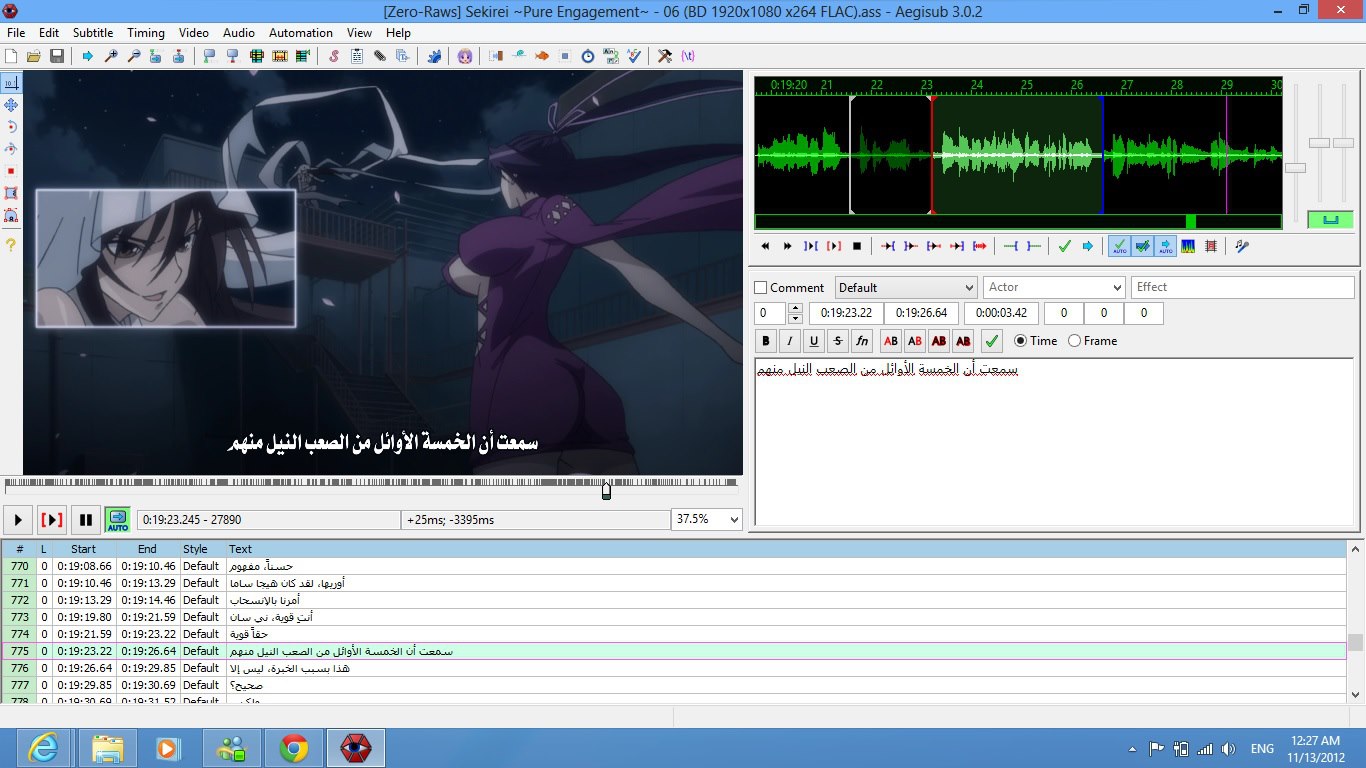Screen dimensions: 1366x768
Task: Click the audio waveform scrollbar thumb
Action: click(x=1190, y=222)
